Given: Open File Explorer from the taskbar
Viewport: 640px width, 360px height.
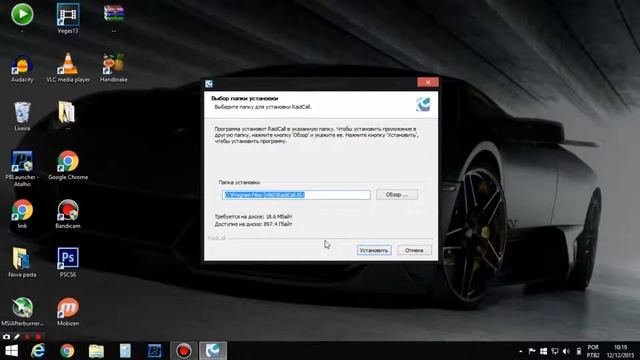Looking at the screenshot, I should click(96, 351).
